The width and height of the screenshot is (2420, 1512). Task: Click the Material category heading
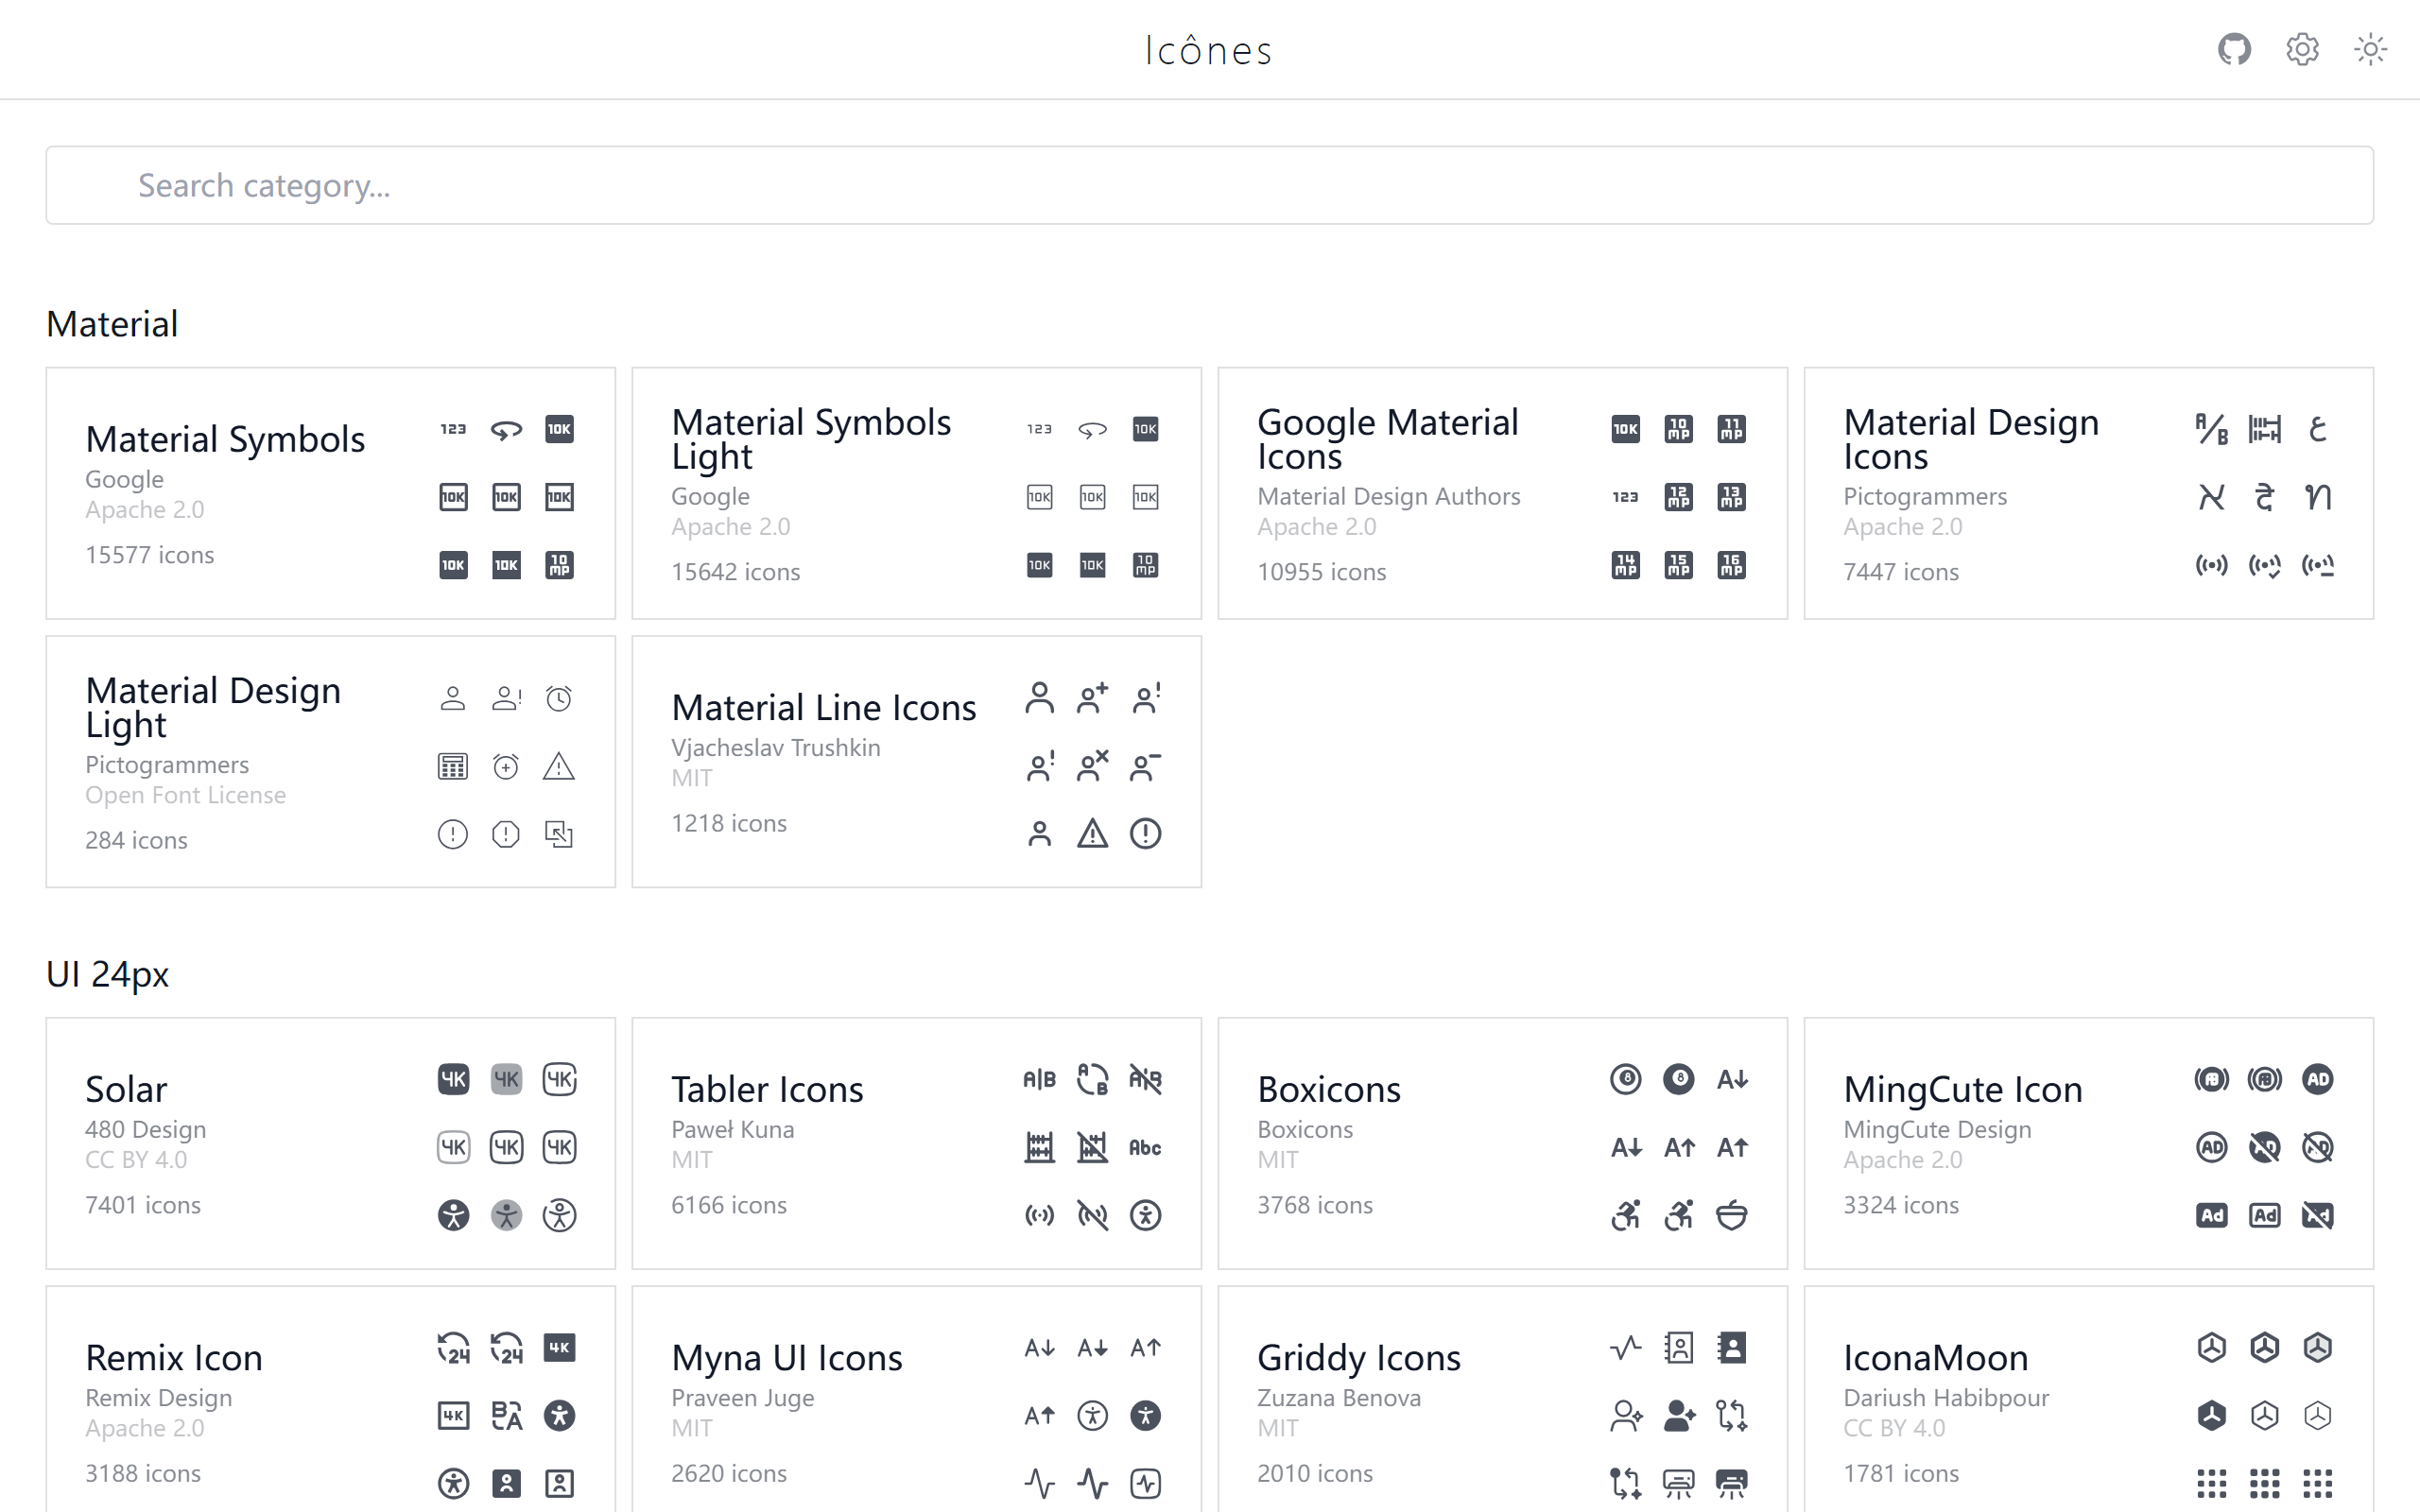point(112,324)
